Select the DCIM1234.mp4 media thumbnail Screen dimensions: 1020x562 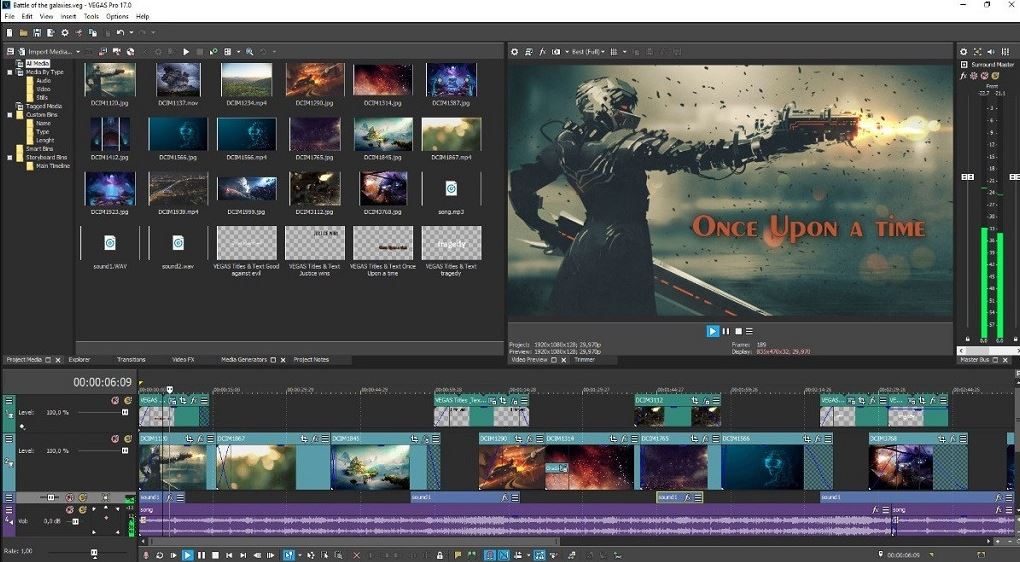tap(246, 81)
